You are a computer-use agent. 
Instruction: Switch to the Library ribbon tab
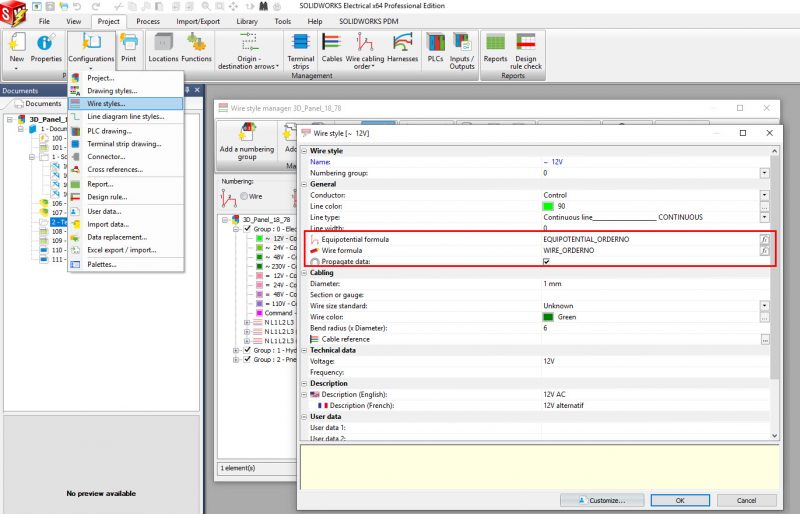[x=247, y=21]
